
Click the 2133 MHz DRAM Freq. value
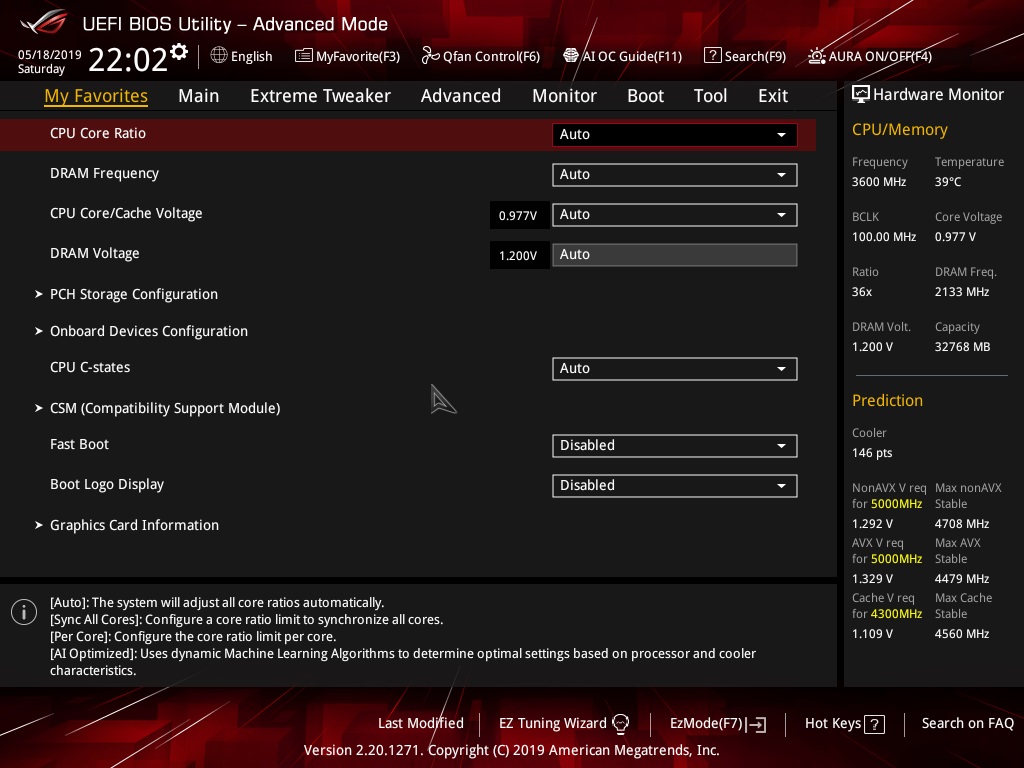[962, 292]
